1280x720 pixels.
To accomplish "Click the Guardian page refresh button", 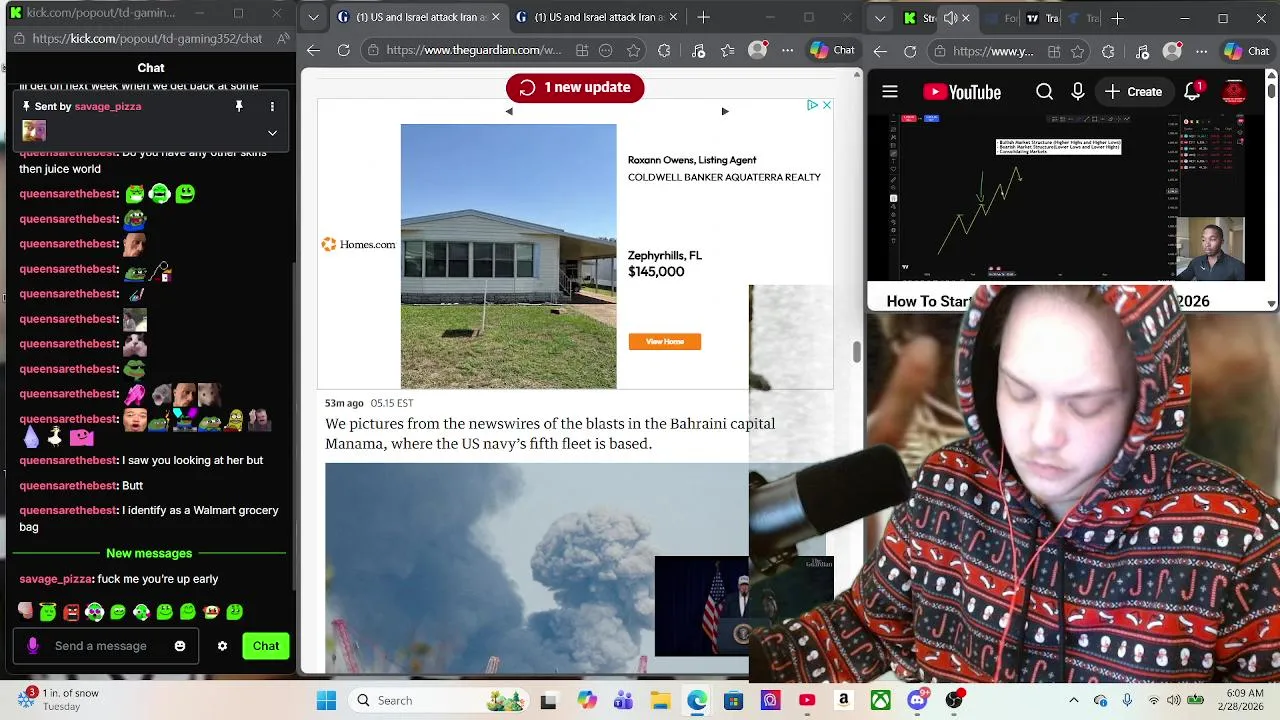I will [344, 50].
